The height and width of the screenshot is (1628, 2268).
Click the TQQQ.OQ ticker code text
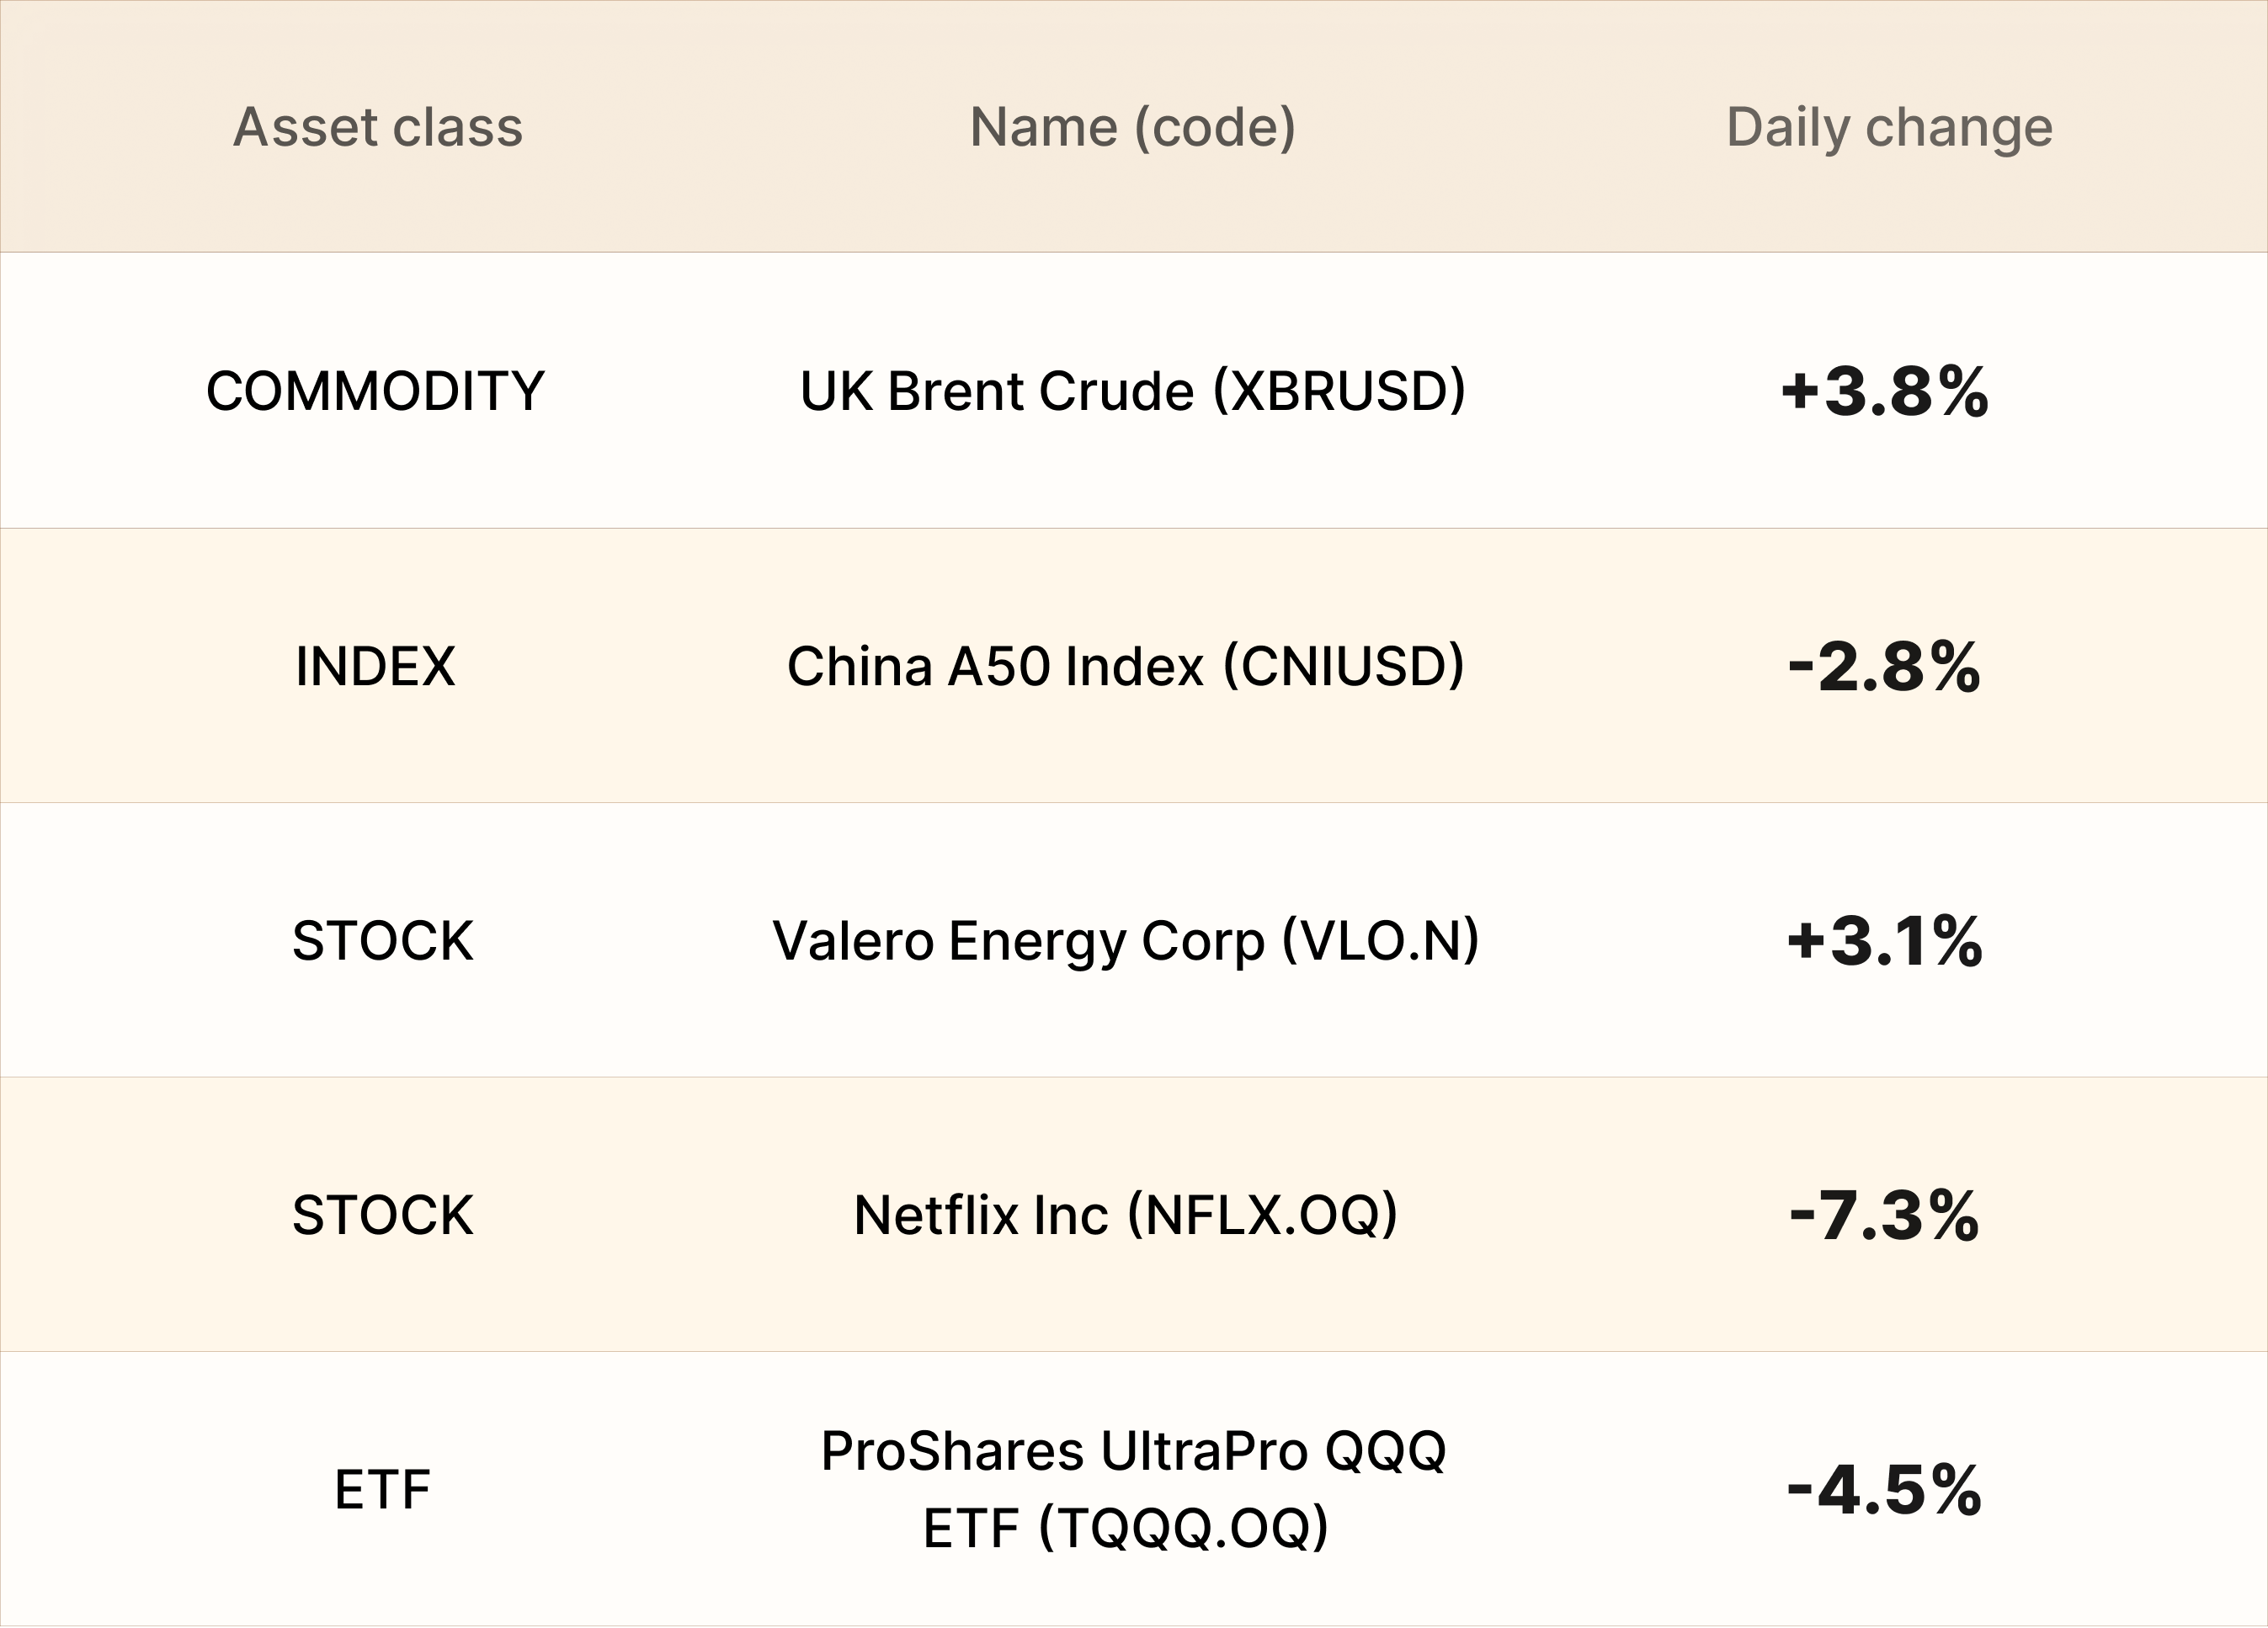(1184, 1528)
